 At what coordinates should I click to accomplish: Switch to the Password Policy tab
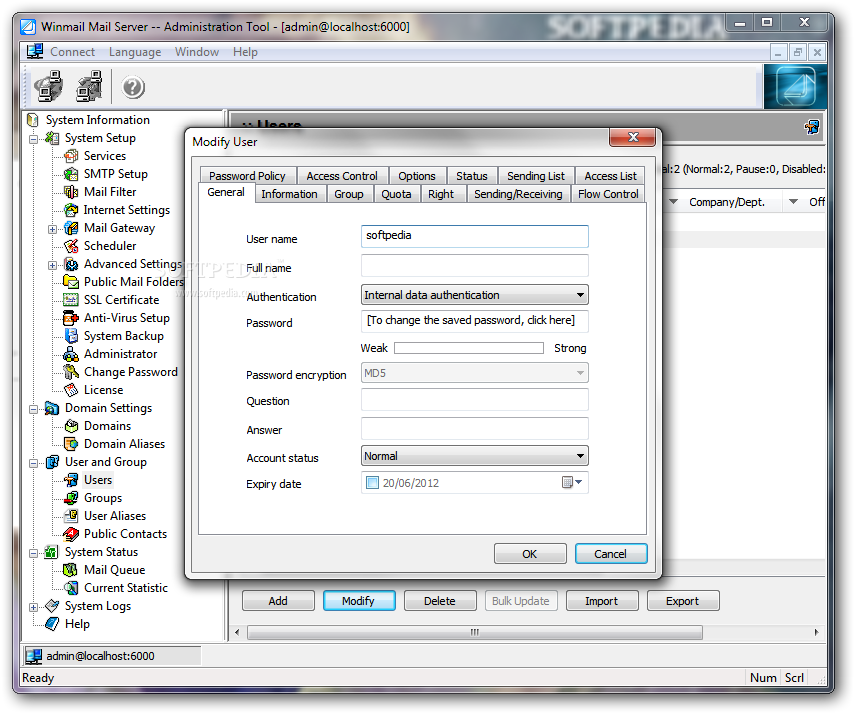[248, 176]
